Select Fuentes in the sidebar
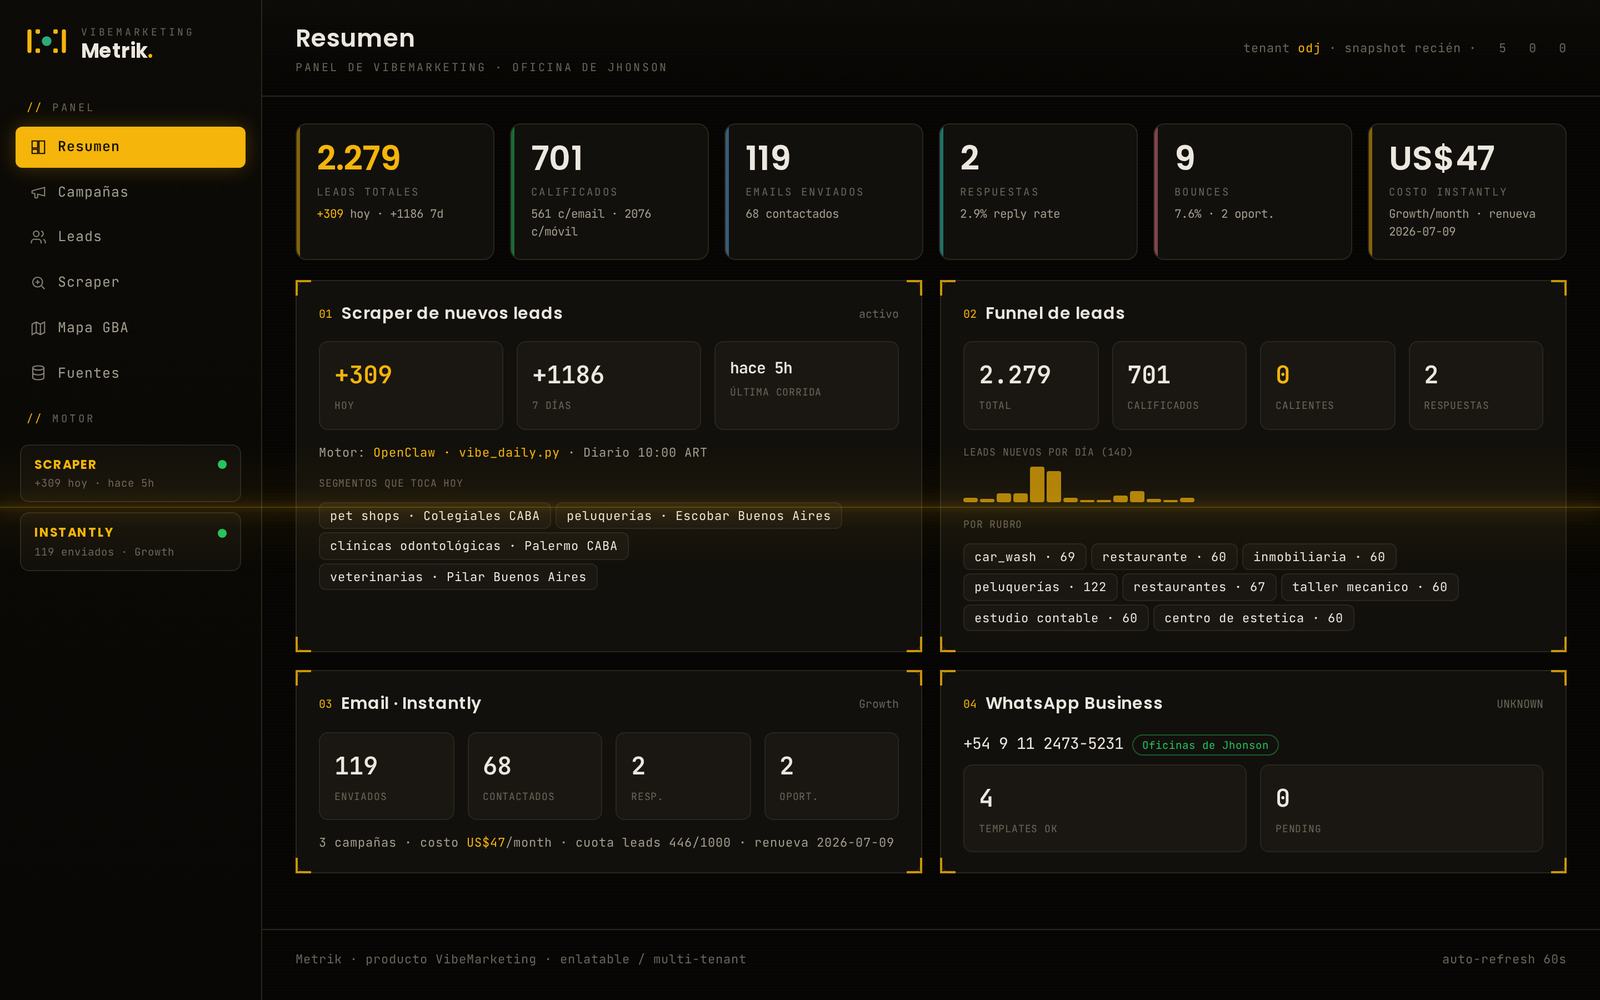 130,373
